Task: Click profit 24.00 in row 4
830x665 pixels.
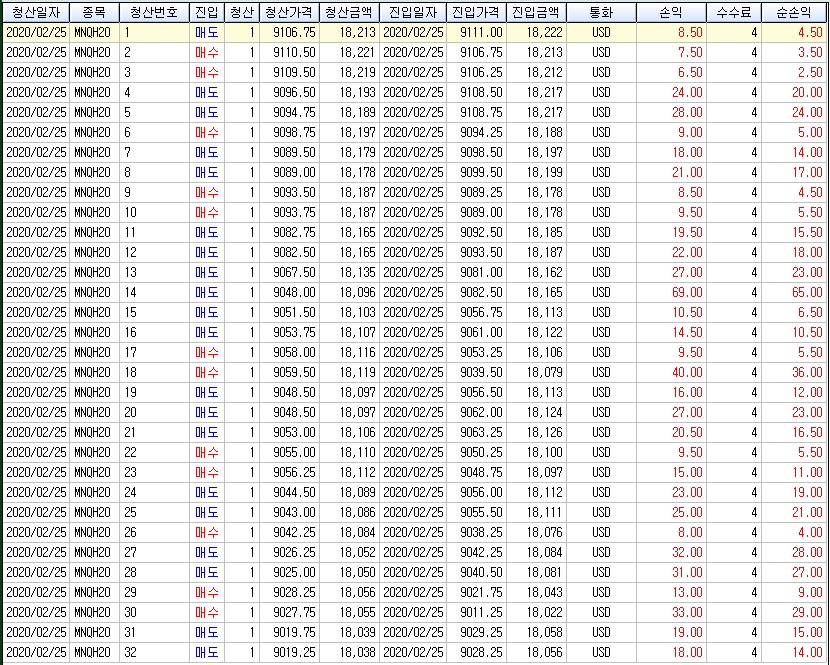Action: [x=687, y=93]
